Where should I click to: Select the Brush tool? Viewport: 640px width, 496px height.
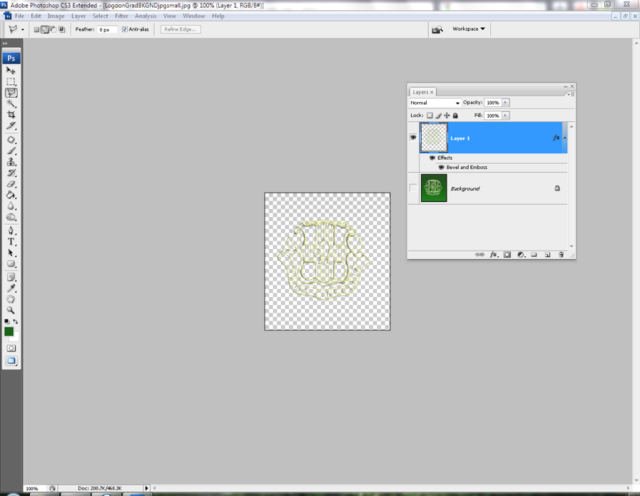pos(11,151)
